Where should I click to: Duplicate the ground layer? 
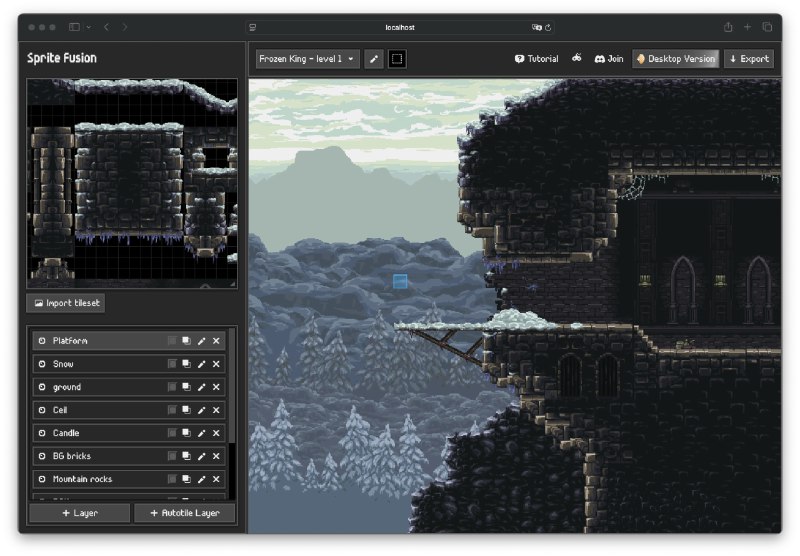186,387
